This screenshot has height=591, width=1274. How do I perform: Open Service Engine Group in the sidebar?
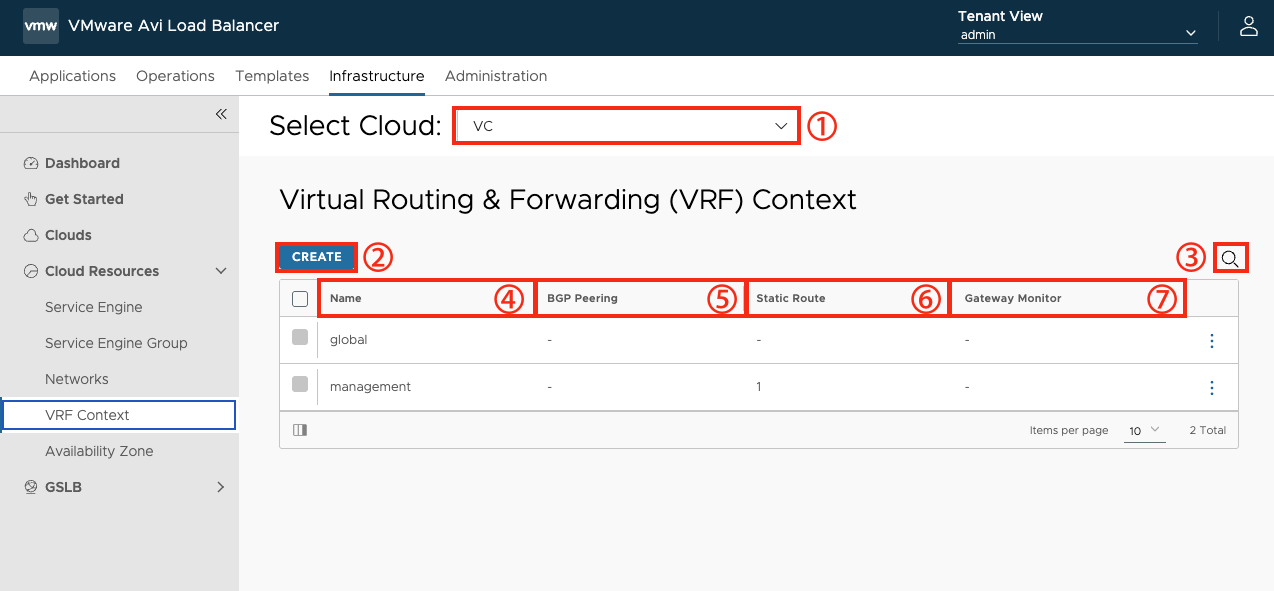coord(116,343)
